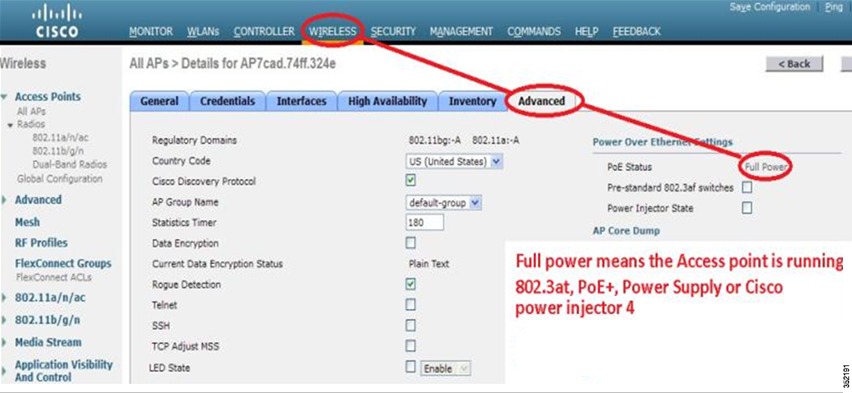This screenshot has height=393, width=852.
Task: Switch to the Interfaces tab
Action: point(302,101)
